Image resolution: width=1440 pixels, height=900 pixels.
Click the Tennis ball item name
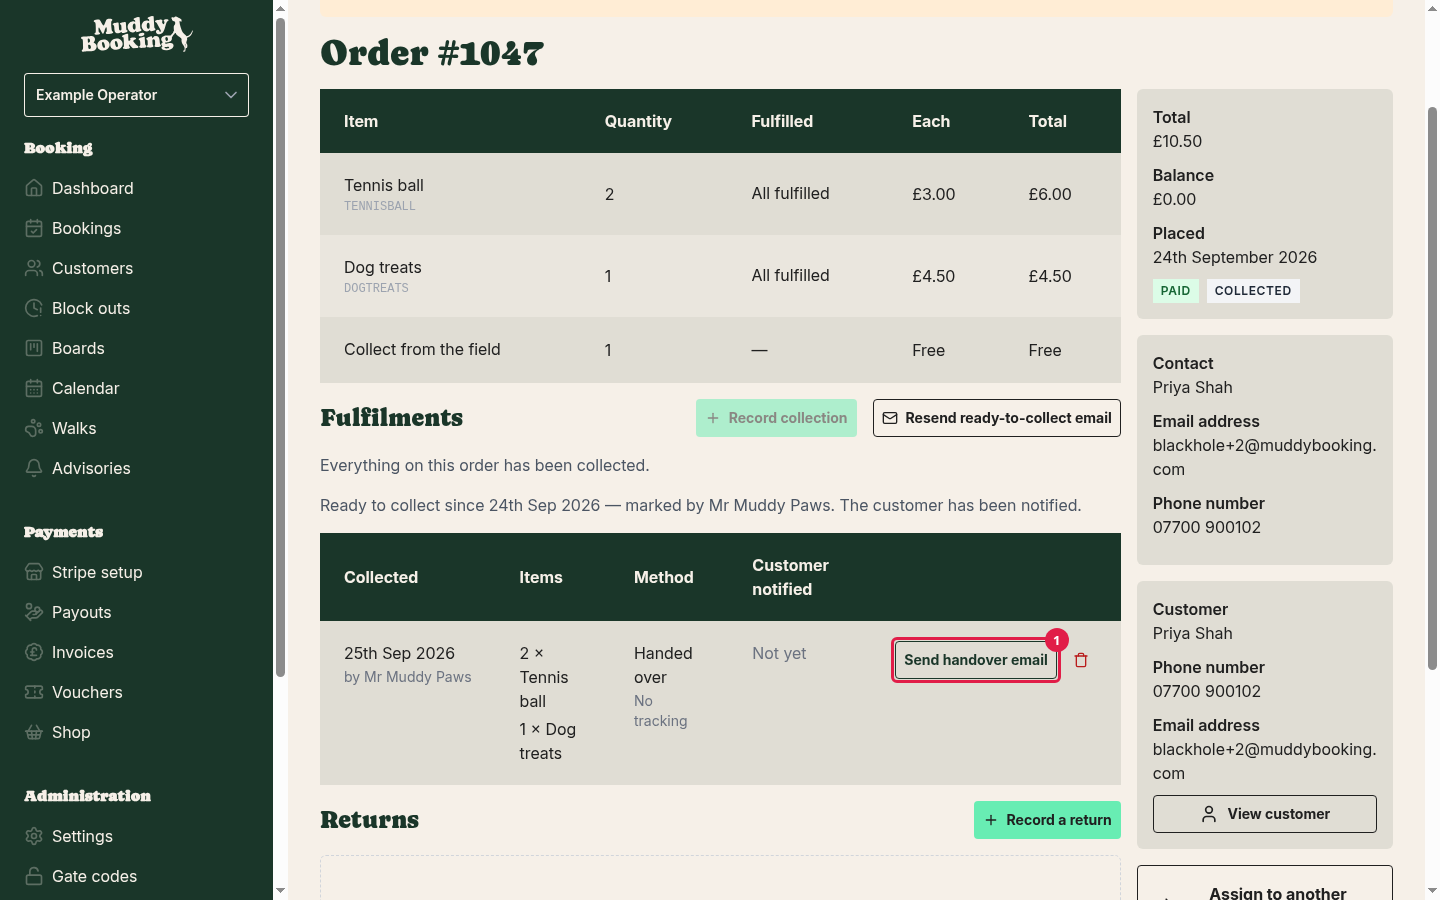point(384,185)
